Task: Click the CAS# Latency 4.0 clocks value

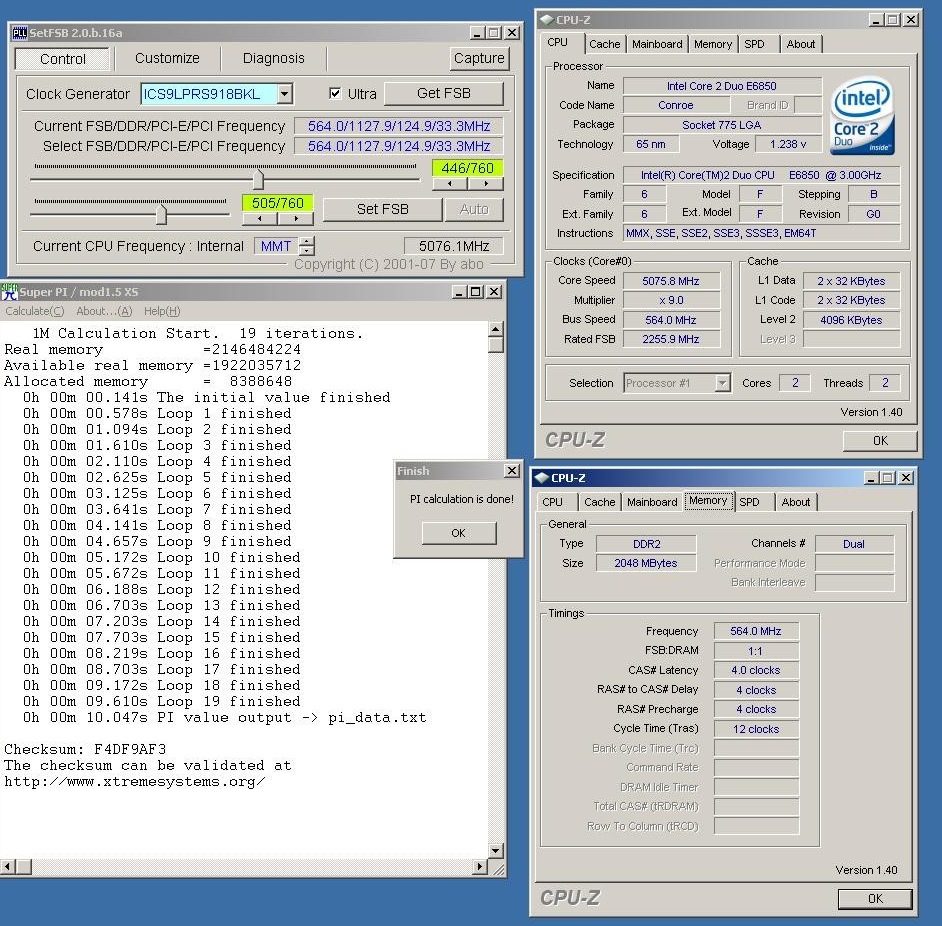Action: (756, 670)
